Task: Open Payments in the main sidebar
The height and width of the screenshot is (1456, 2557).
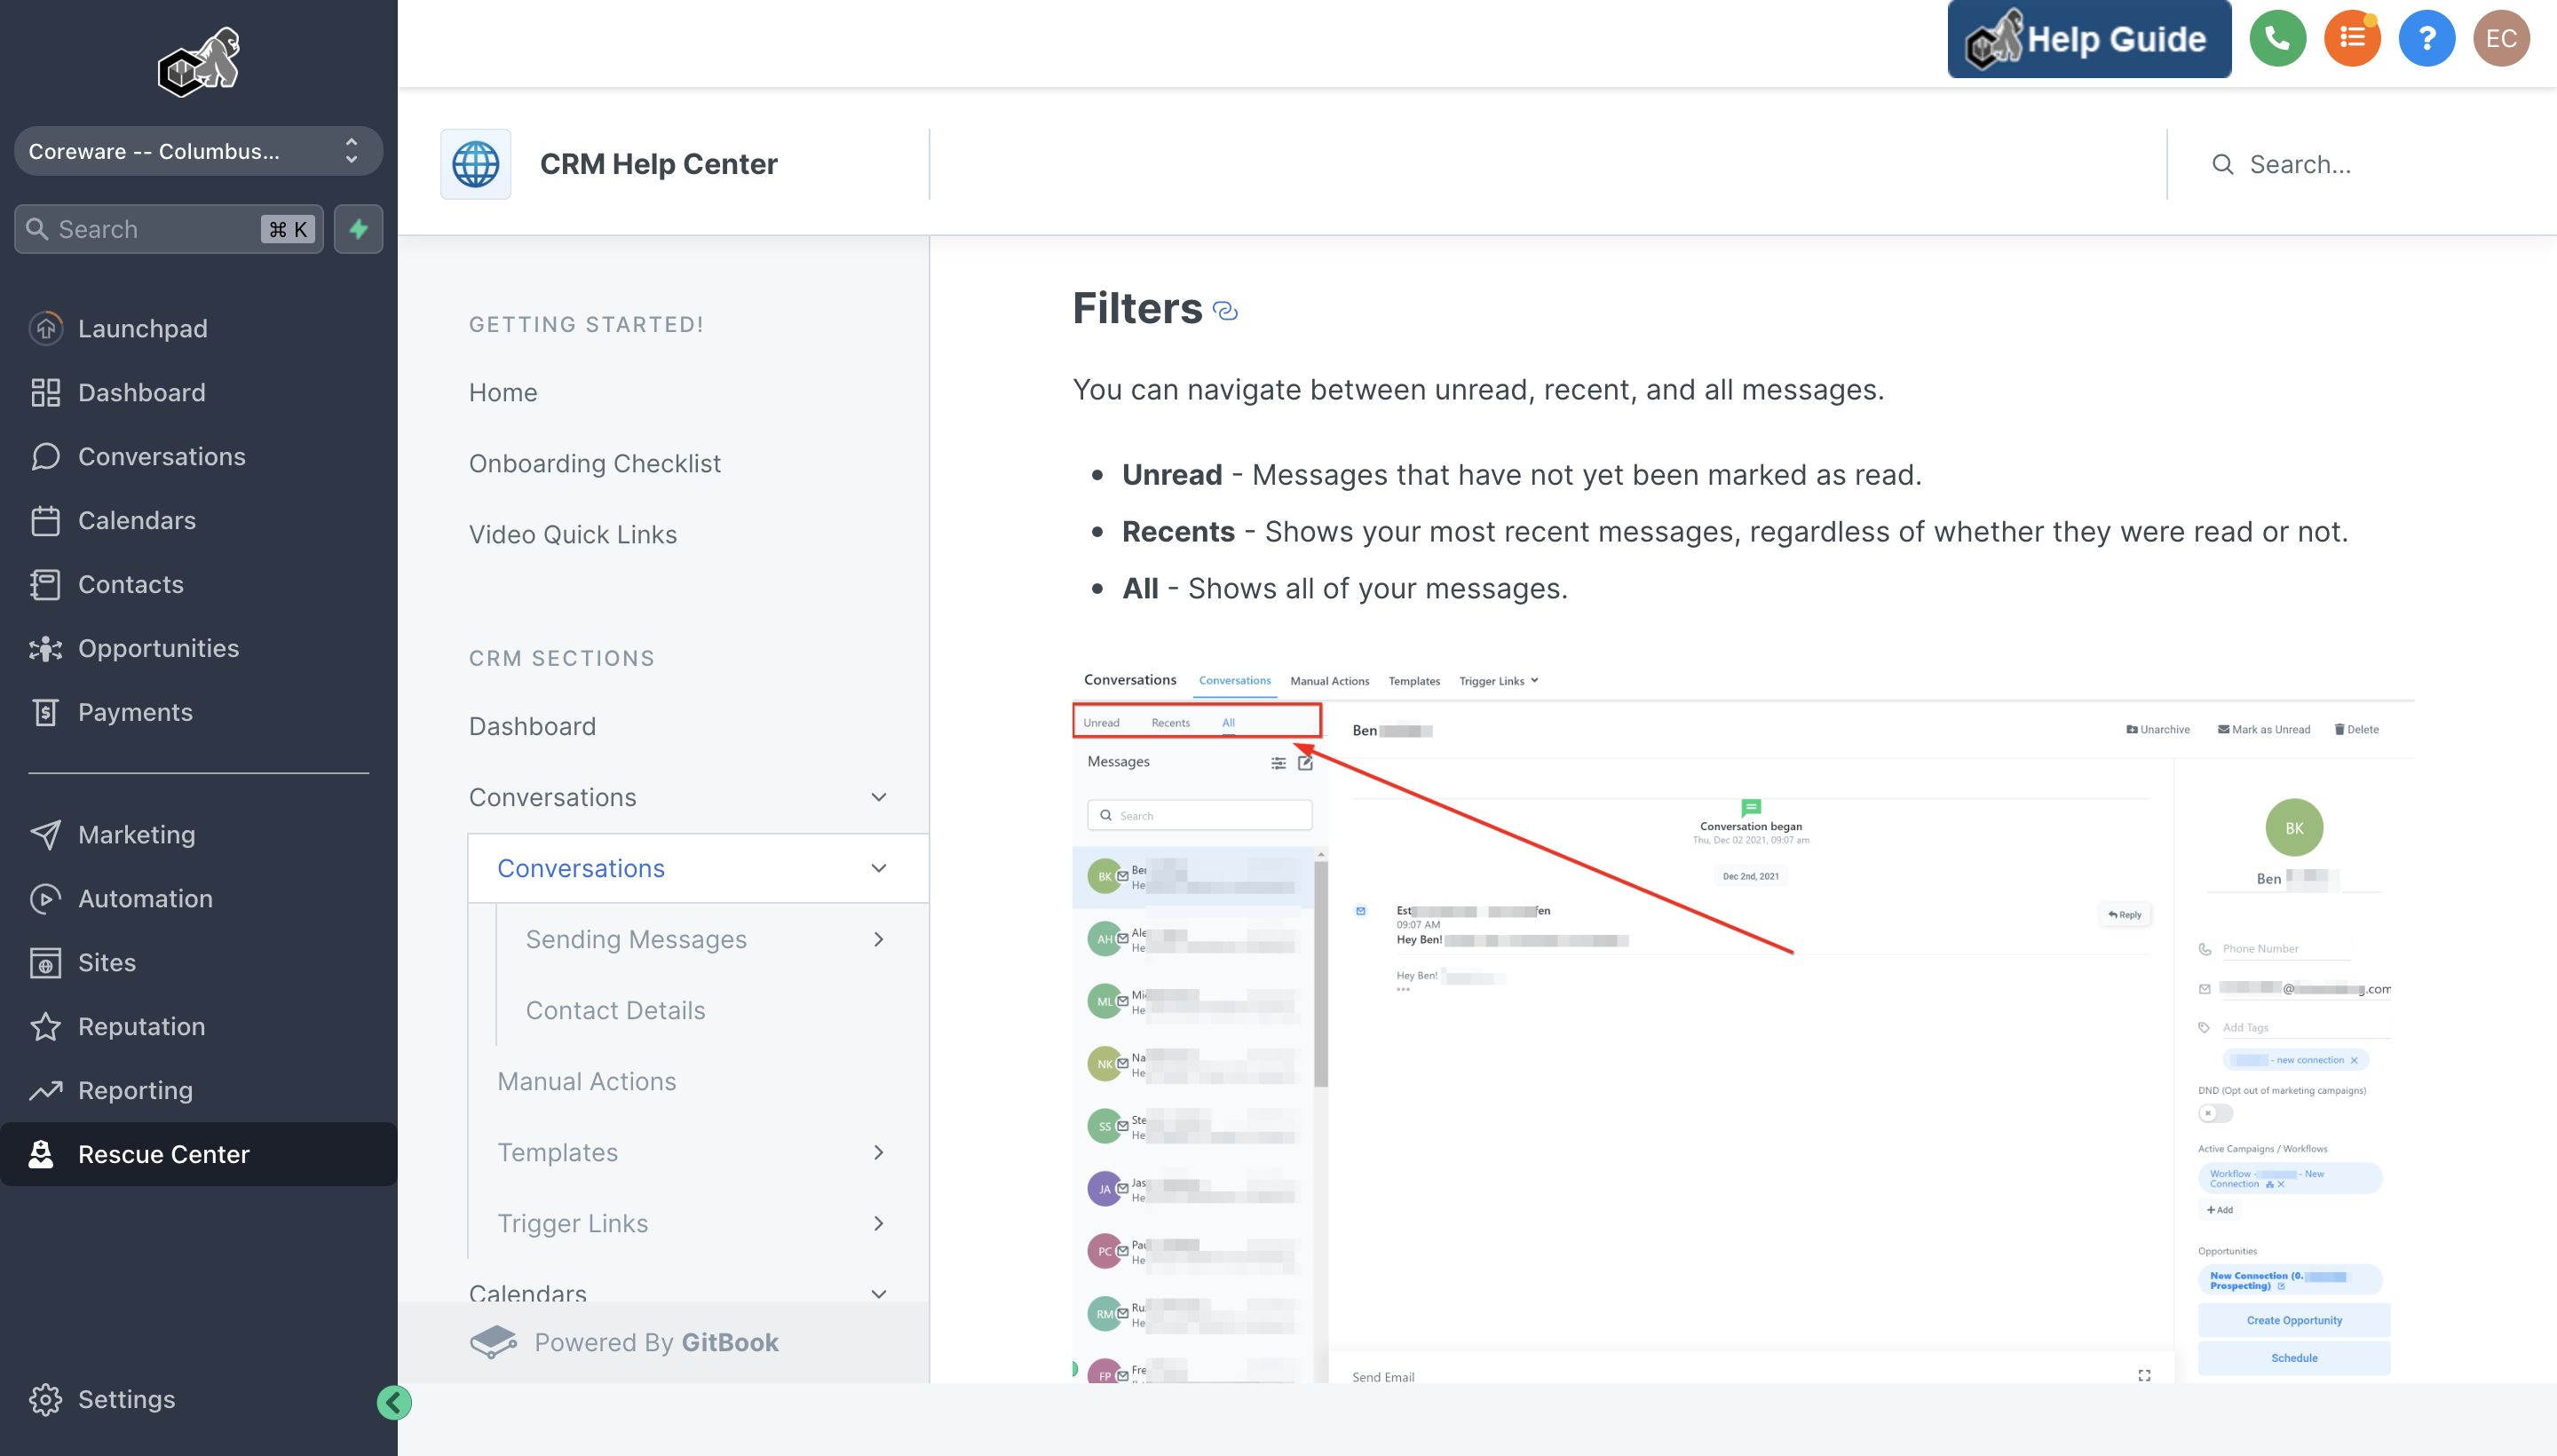Action: 199,712
